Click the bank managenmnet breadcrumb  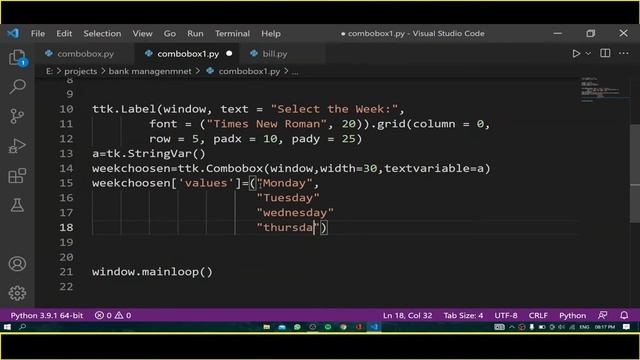click(x=150, y=71)
